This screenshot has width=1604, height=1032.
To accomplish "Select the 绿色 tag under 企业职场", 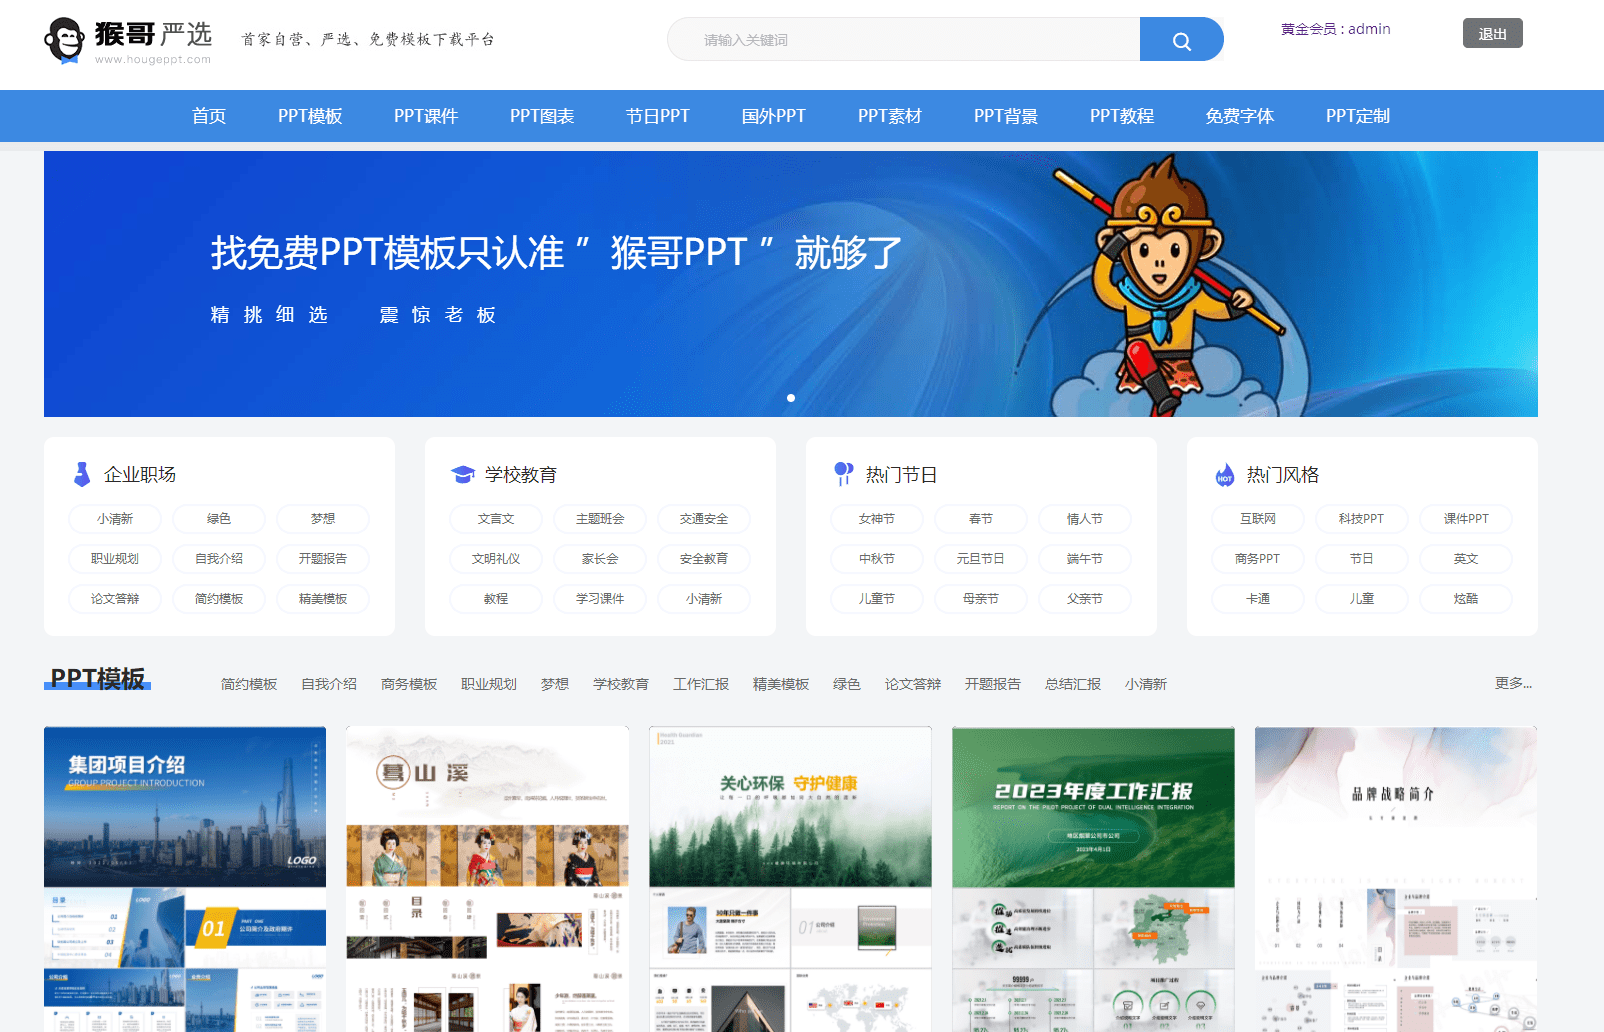I will coord(219,519).
